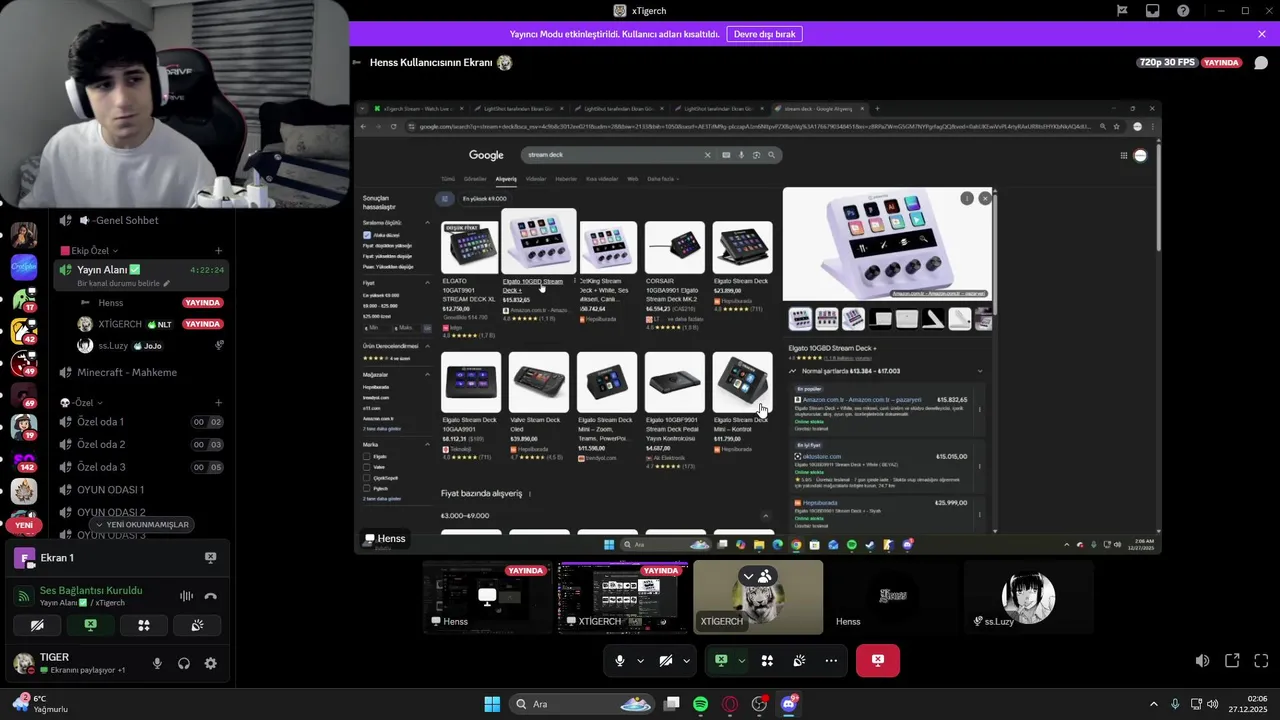Open the server with 142 badge
Viewport: 1280px width, 720px height.
(x=23, y=459)
